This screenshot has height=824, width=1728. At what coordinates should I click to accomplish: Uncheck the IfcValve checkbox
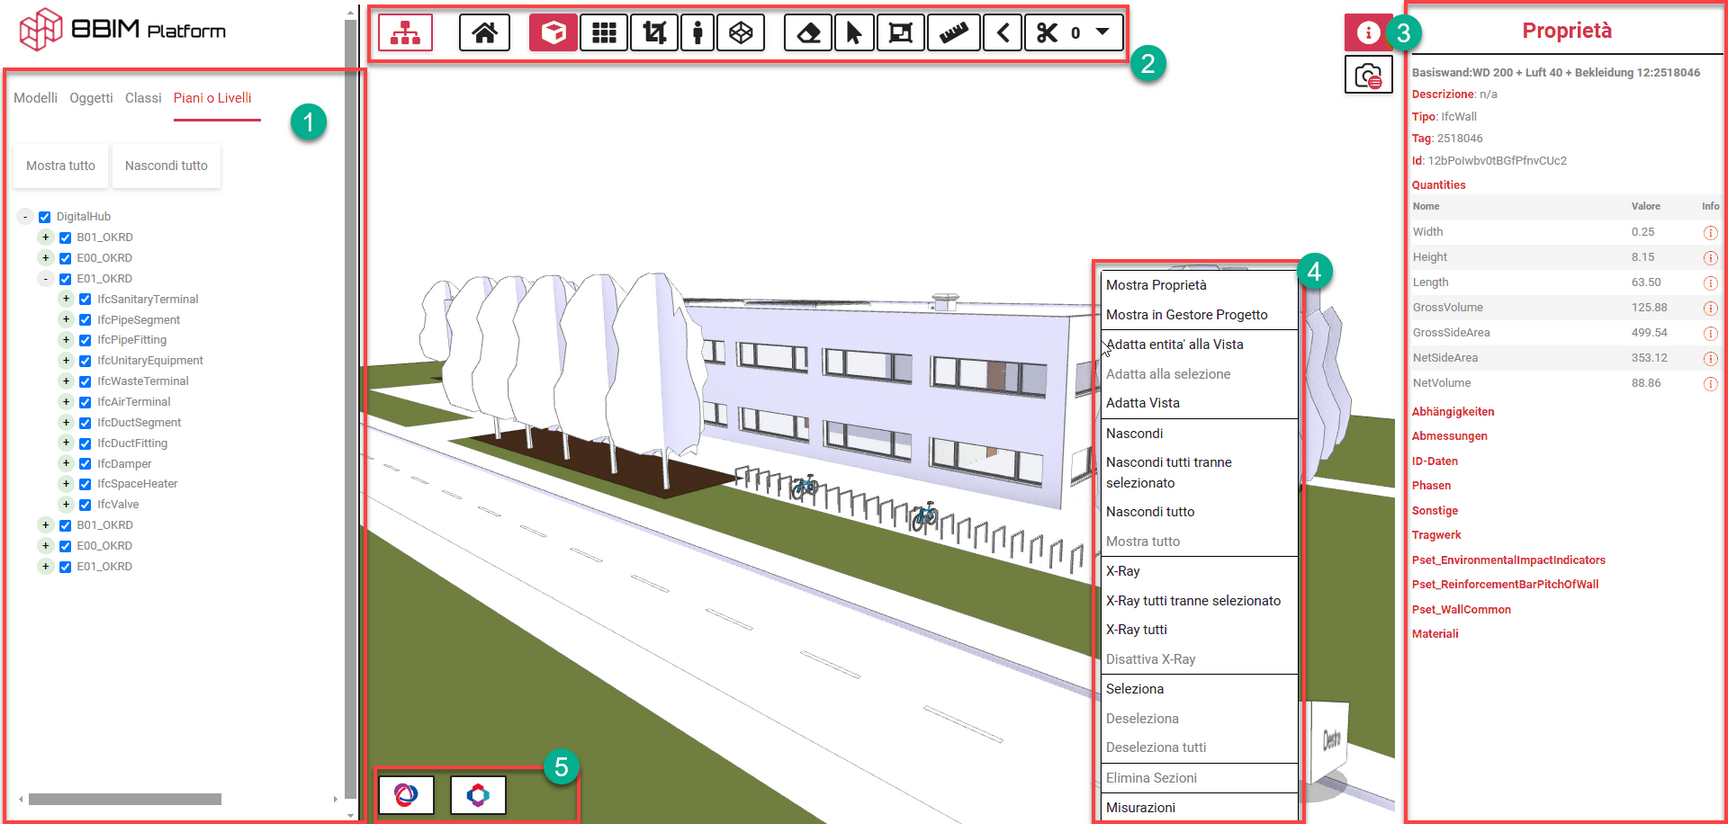click(85, 505)
